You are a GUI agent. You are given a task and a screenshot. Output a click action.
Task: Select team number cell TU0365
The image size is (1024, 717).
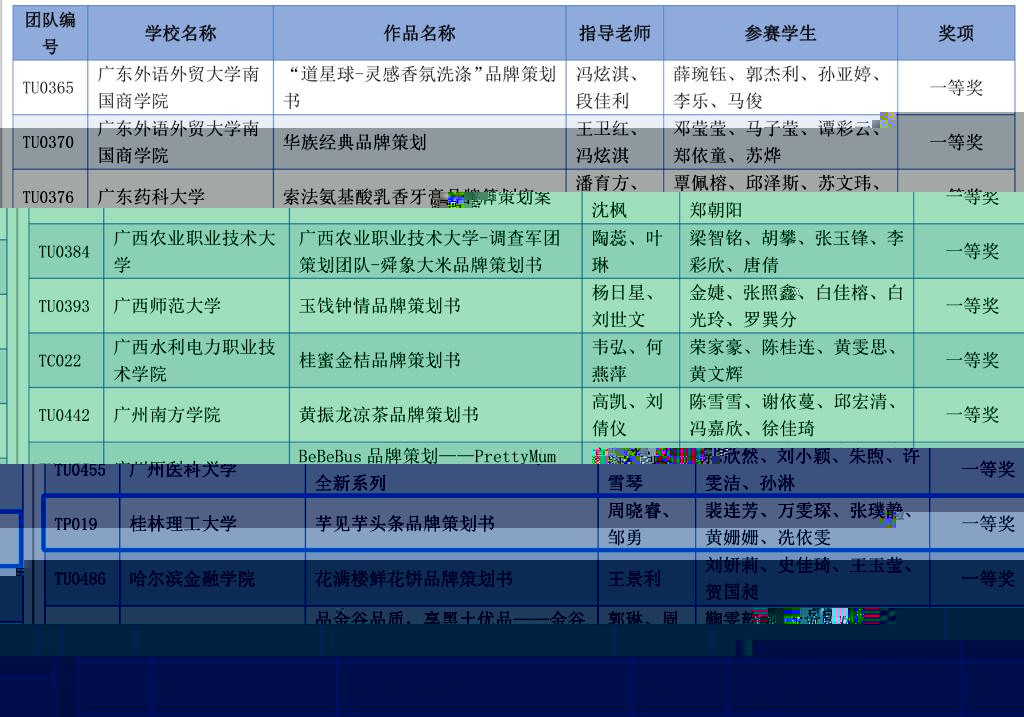50,88
